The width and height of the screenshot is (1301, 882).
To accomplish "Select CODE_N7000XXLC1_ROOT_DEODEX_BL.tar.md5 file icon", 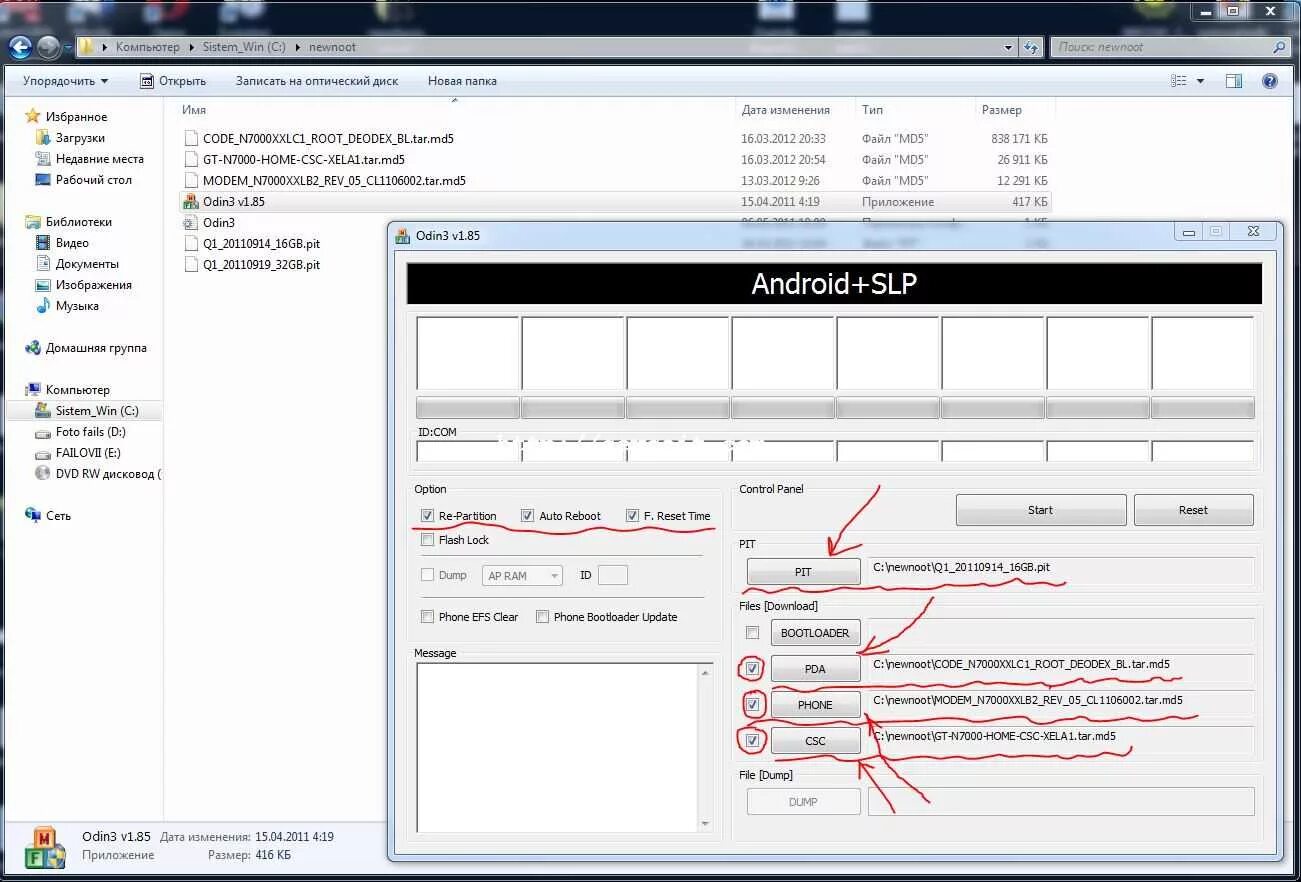I will [x=191, y=139].
